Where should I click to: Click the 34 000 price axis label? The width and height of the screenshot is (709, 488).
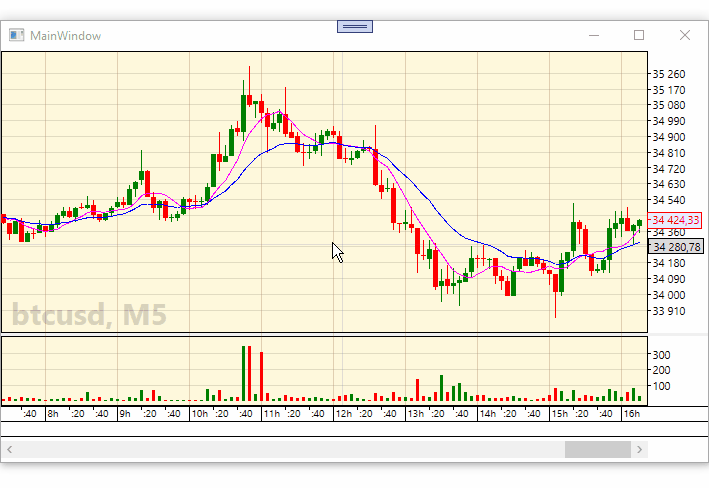pos(669,295)
